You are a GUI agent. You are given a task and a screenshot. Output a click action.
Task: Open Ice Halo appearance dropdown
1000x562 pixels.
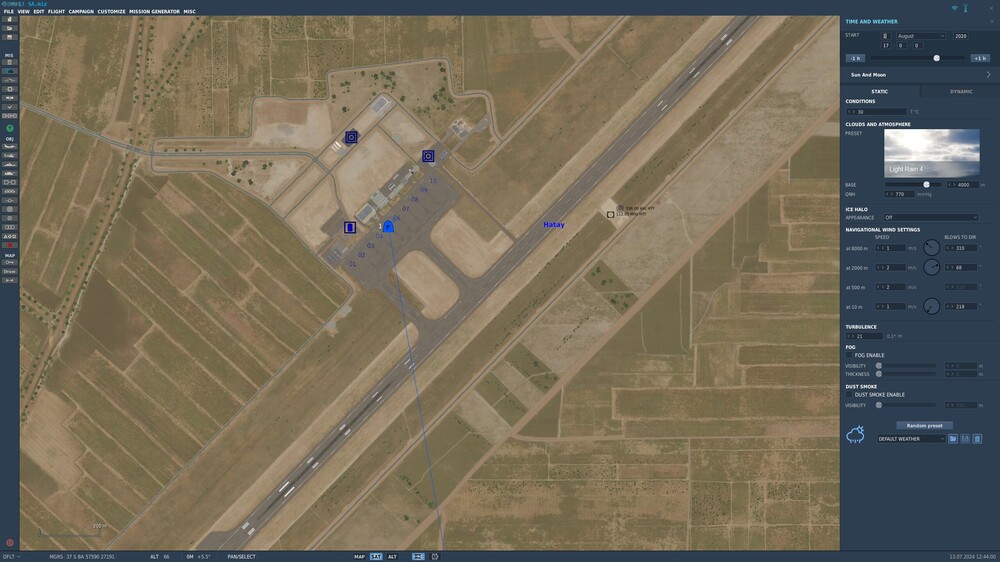pos(931,218)
